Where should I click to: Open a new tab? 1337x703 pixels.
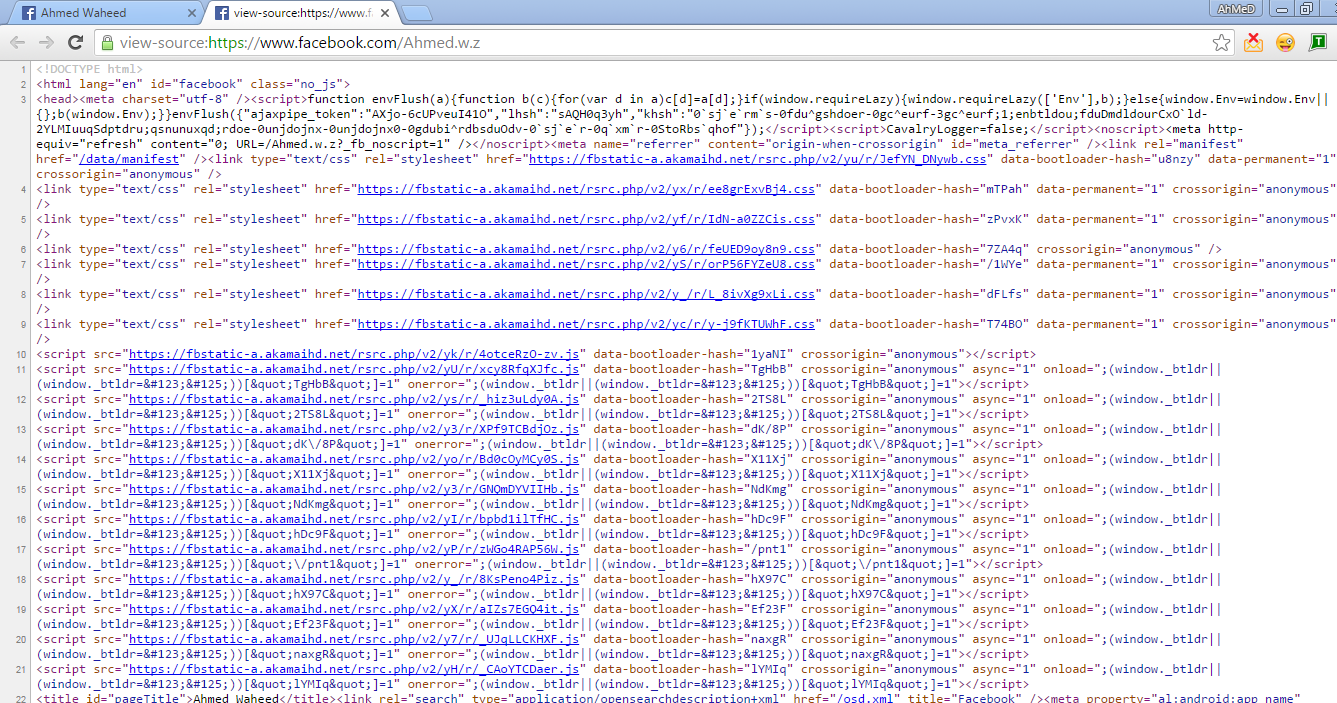[x=418, y=14]
